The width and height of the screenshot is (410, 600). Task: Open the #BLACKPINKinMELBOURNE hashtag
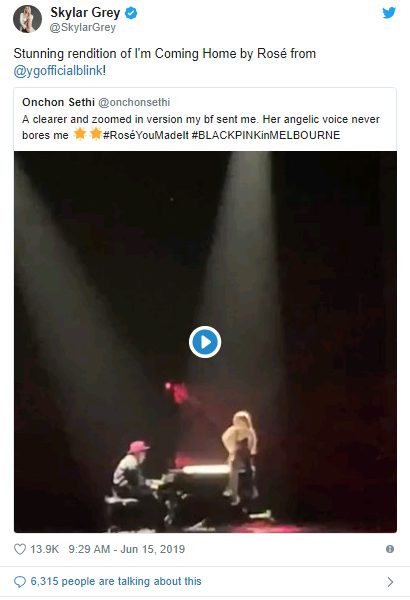[x=266, y=135]
